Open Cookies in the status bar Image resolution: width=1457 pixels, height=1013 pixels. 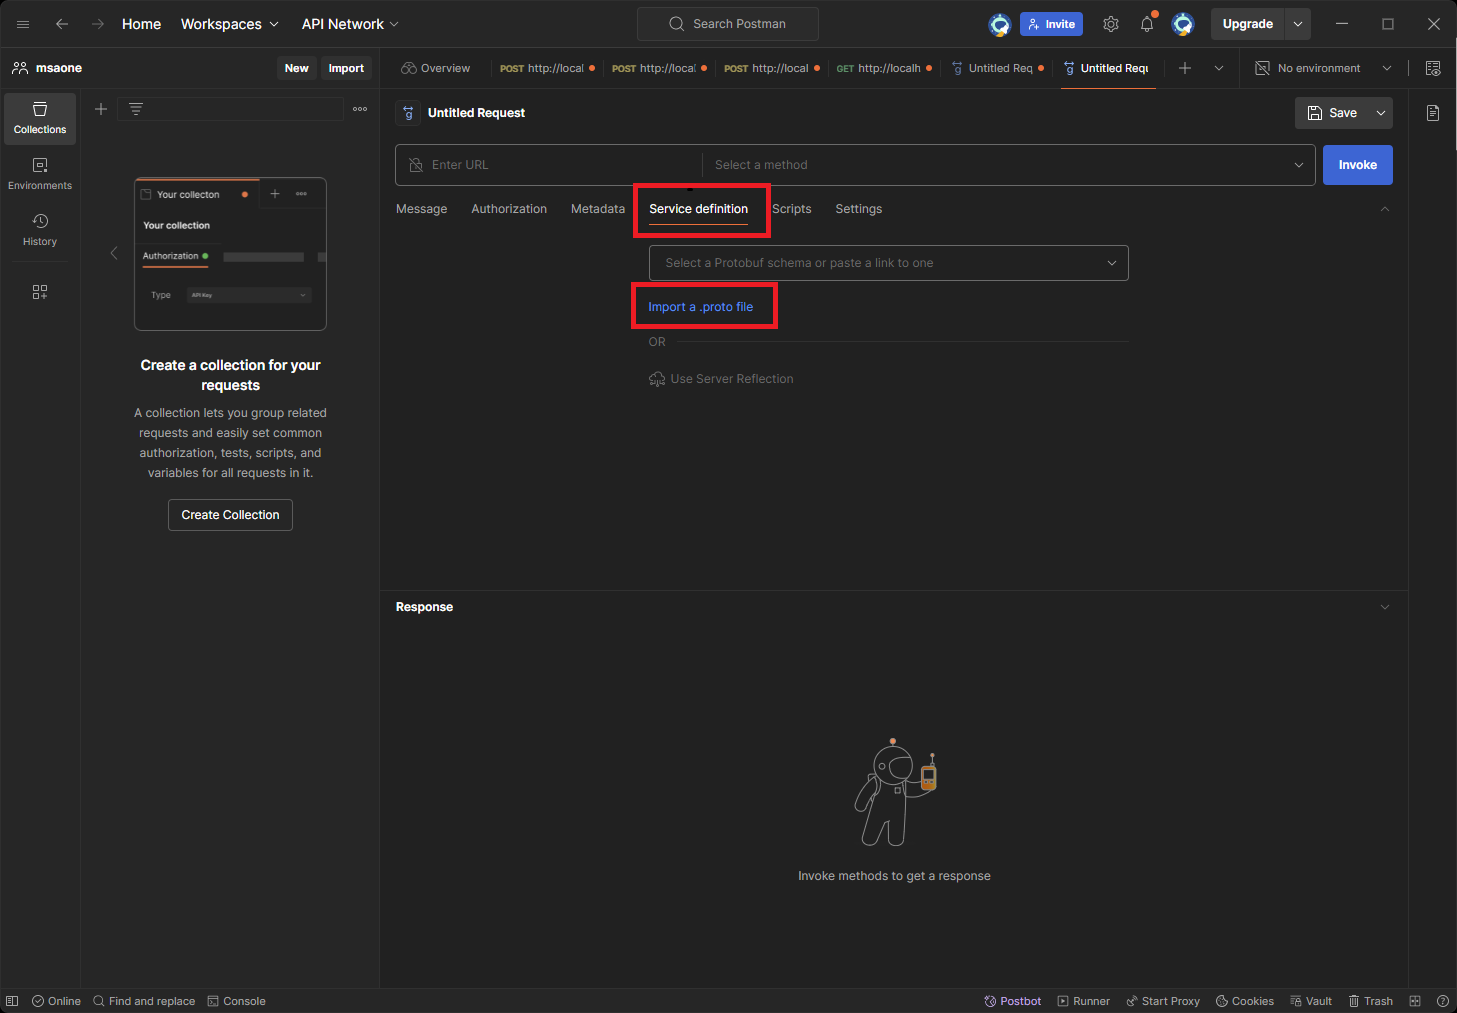1245,1001
